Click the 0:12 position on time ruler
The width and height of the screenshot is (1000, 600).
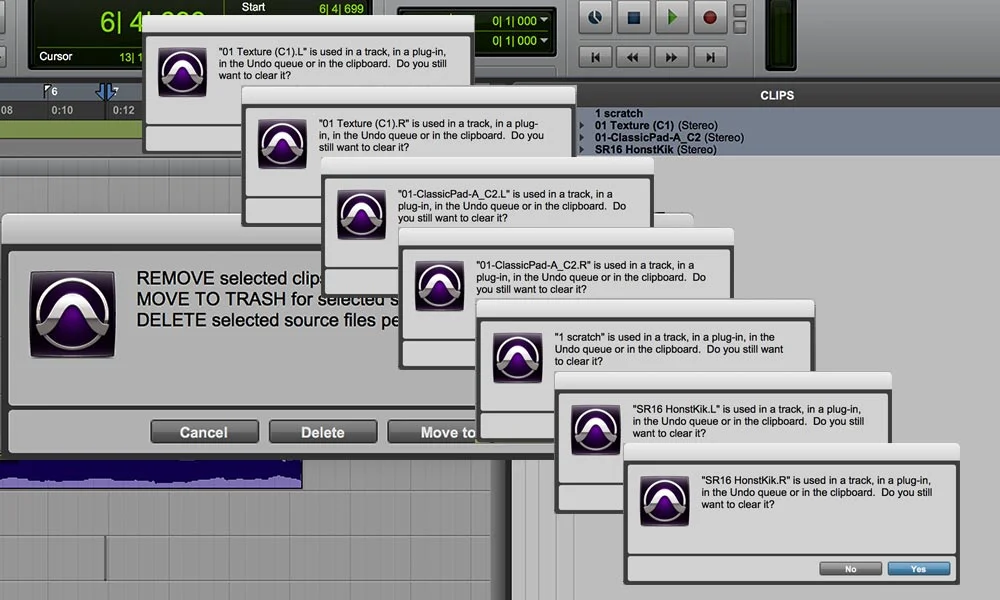tap(124, 110)
